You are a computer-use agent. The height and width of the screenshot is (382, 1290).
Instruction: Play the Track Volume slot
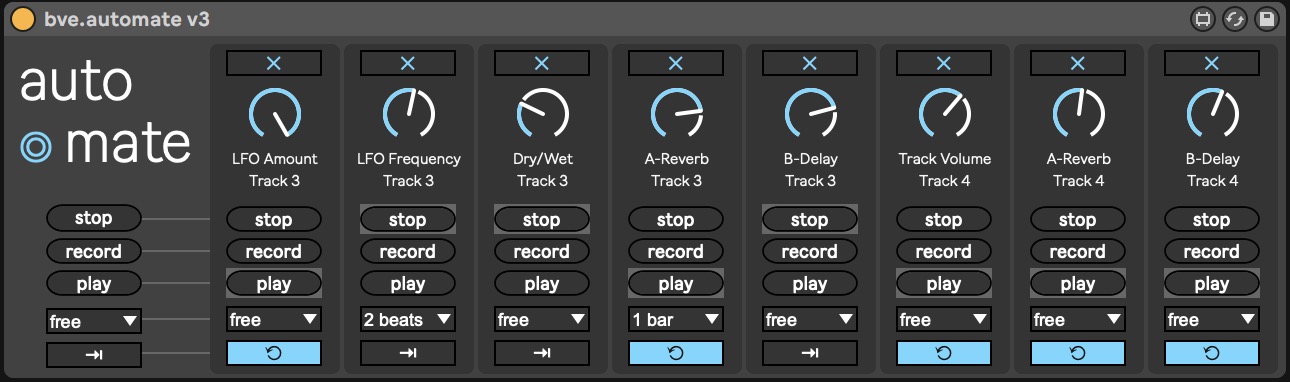(944, 284)
